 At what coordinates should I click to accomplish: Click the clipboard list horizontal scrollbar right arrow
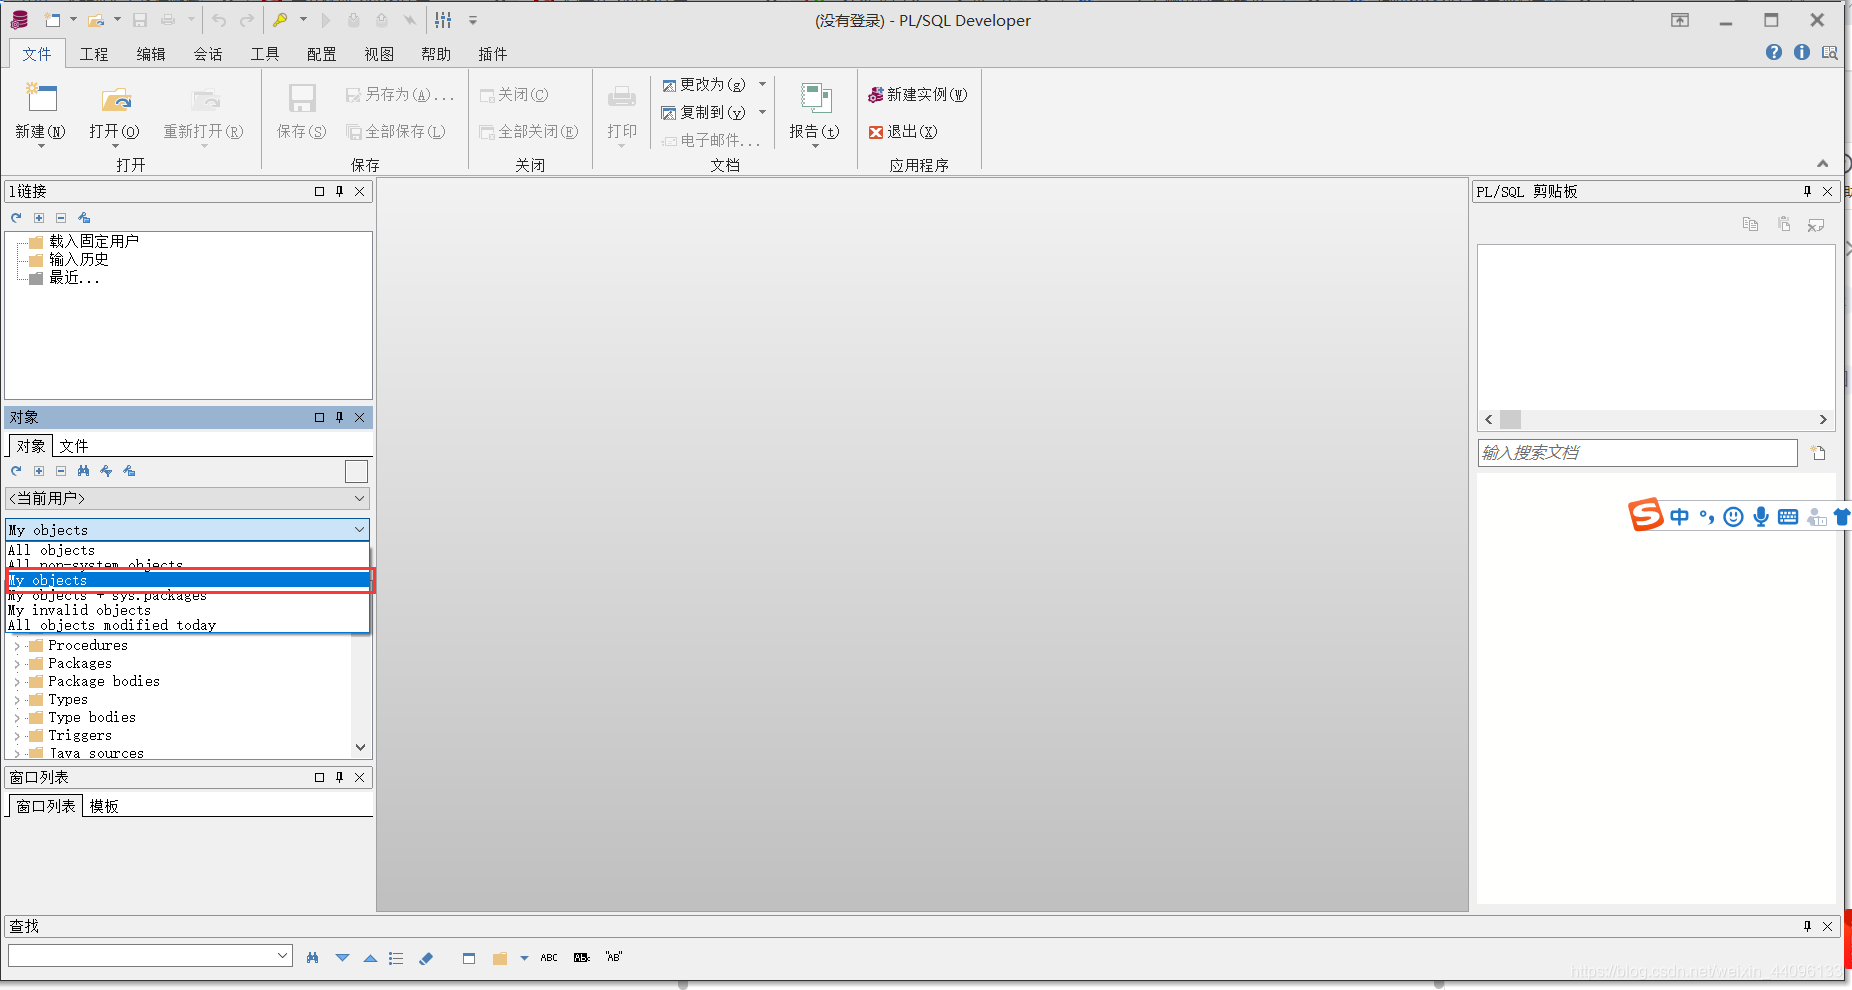click(1823, 420)
